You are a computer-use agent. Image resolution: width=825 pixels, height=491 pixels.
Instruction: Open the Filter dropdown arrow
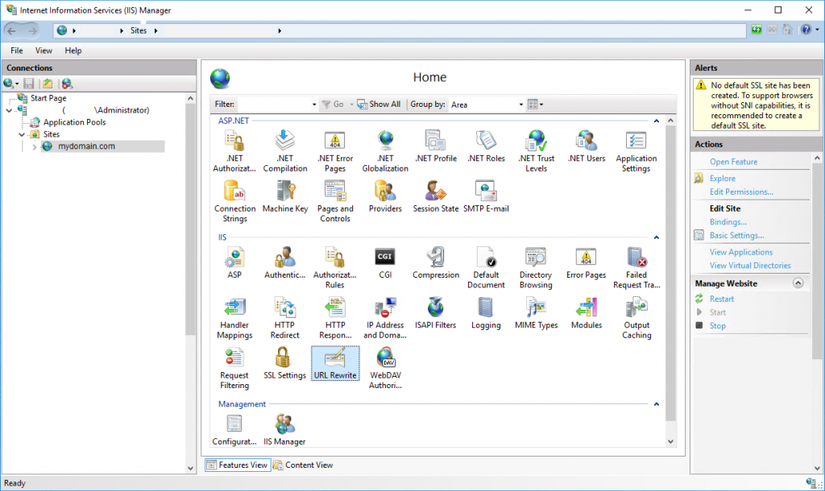tap(314, 105)
